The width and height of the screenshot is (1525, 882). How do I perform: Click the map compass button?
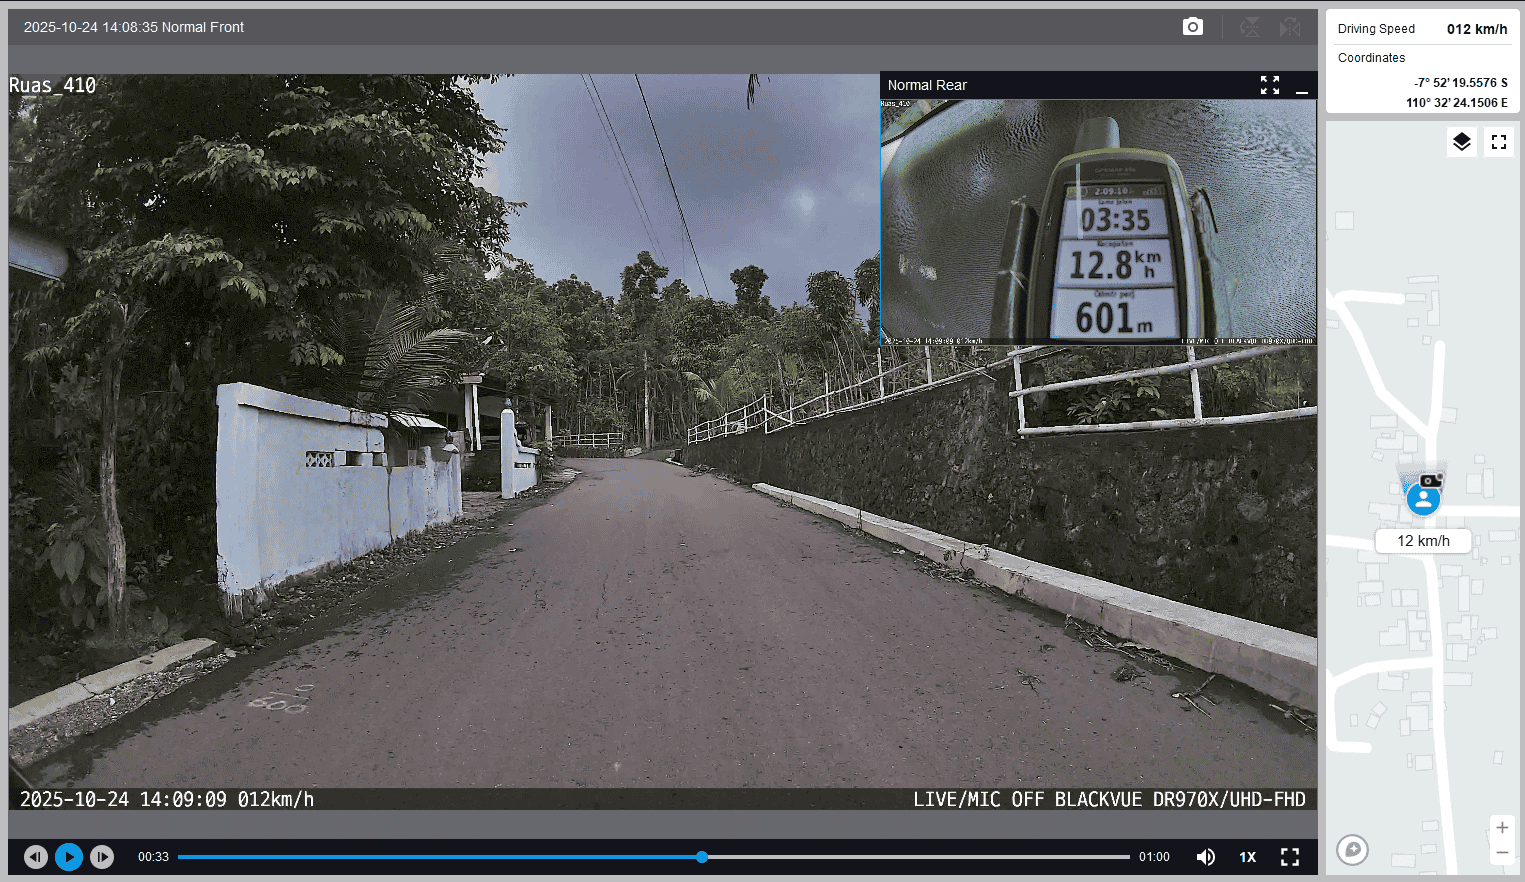pos(1352,850)
